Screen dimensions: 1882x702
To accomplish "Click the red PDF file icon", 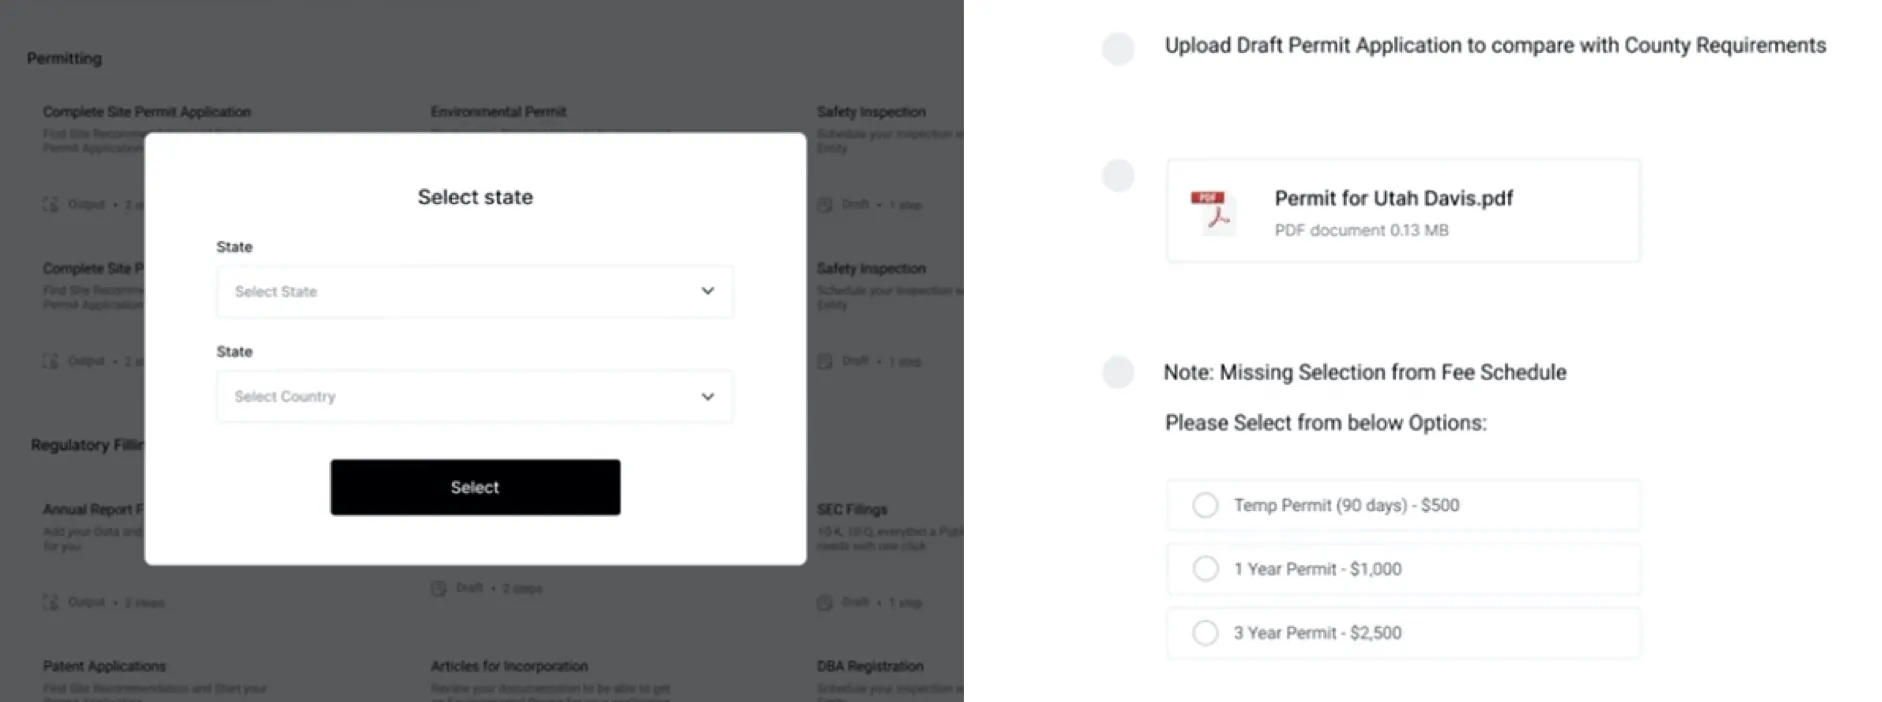I will click(1211, 211).
